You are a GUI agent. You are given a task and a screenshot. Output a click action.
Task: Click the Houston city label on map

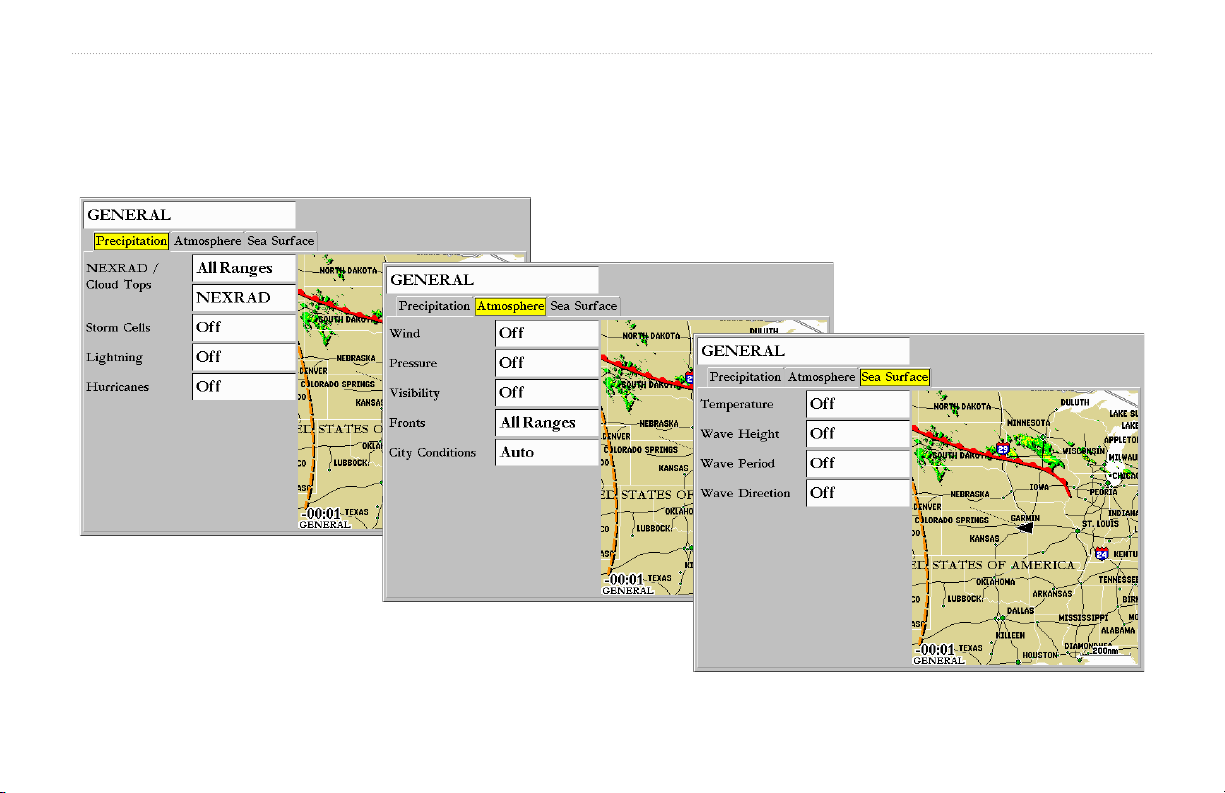(x=1034, y=655)
